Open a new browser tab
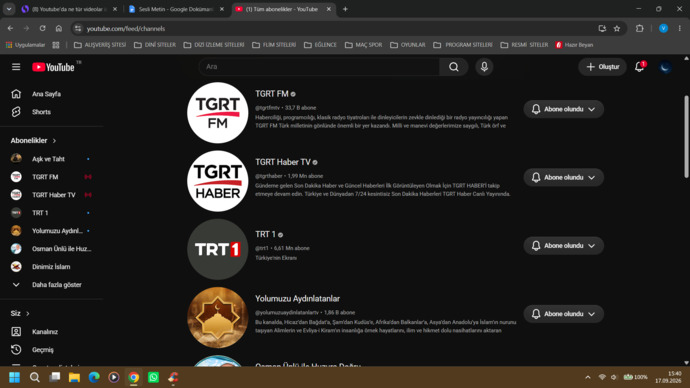 click(345, 9)
